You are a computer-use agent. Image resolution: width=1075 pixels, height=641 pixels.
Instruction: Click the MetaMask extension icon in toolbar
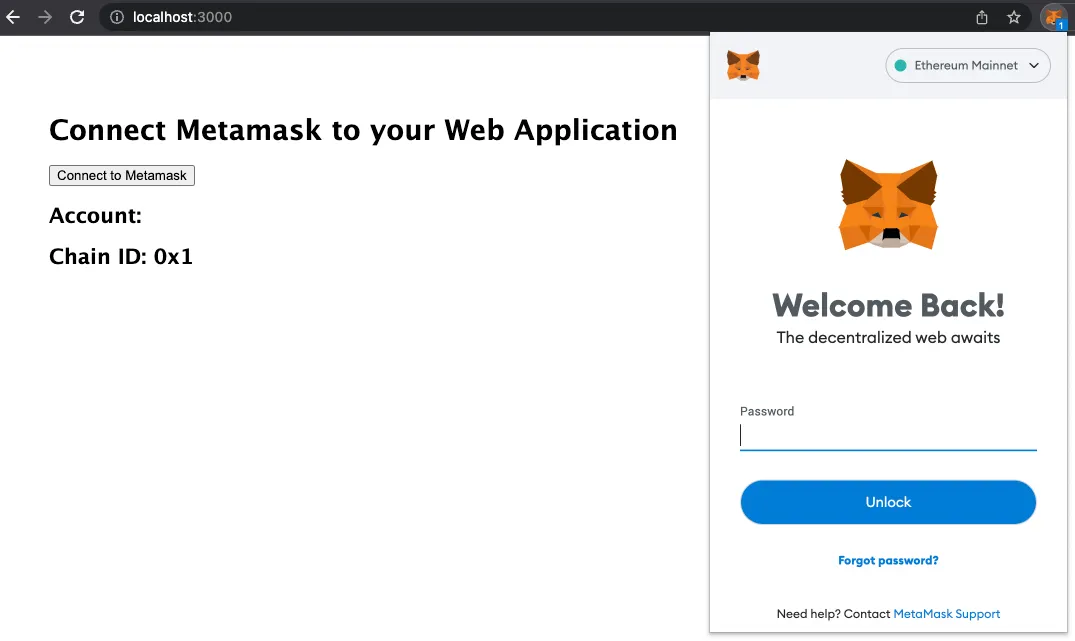coord(1053,17)
